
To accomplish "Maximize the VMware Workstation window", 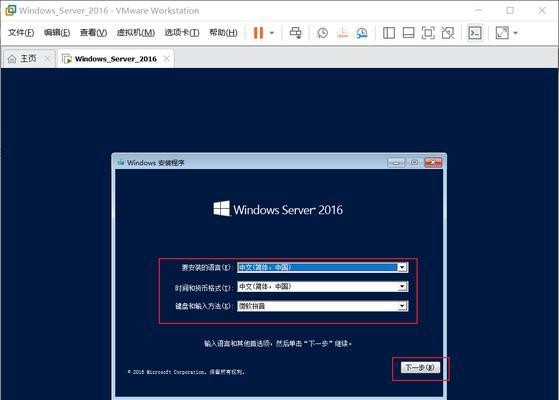I will tap(510, 11).
